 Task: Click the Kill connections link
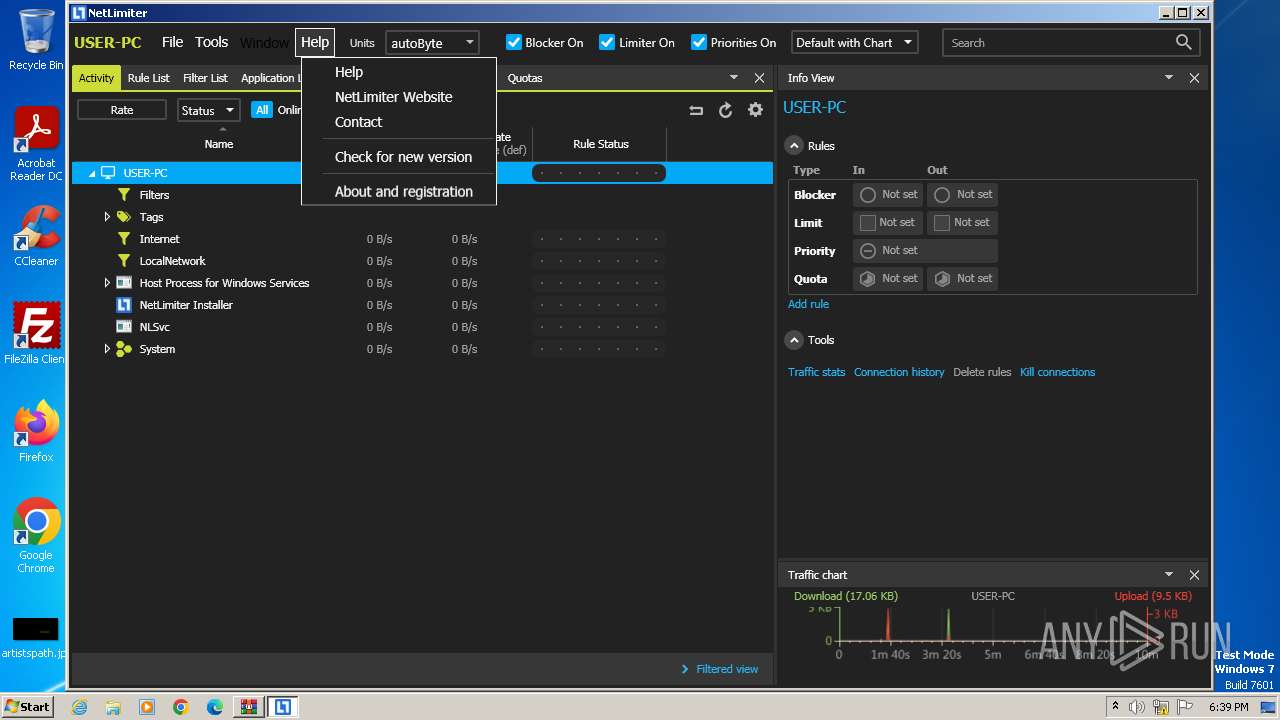(x=1057, y=372)
